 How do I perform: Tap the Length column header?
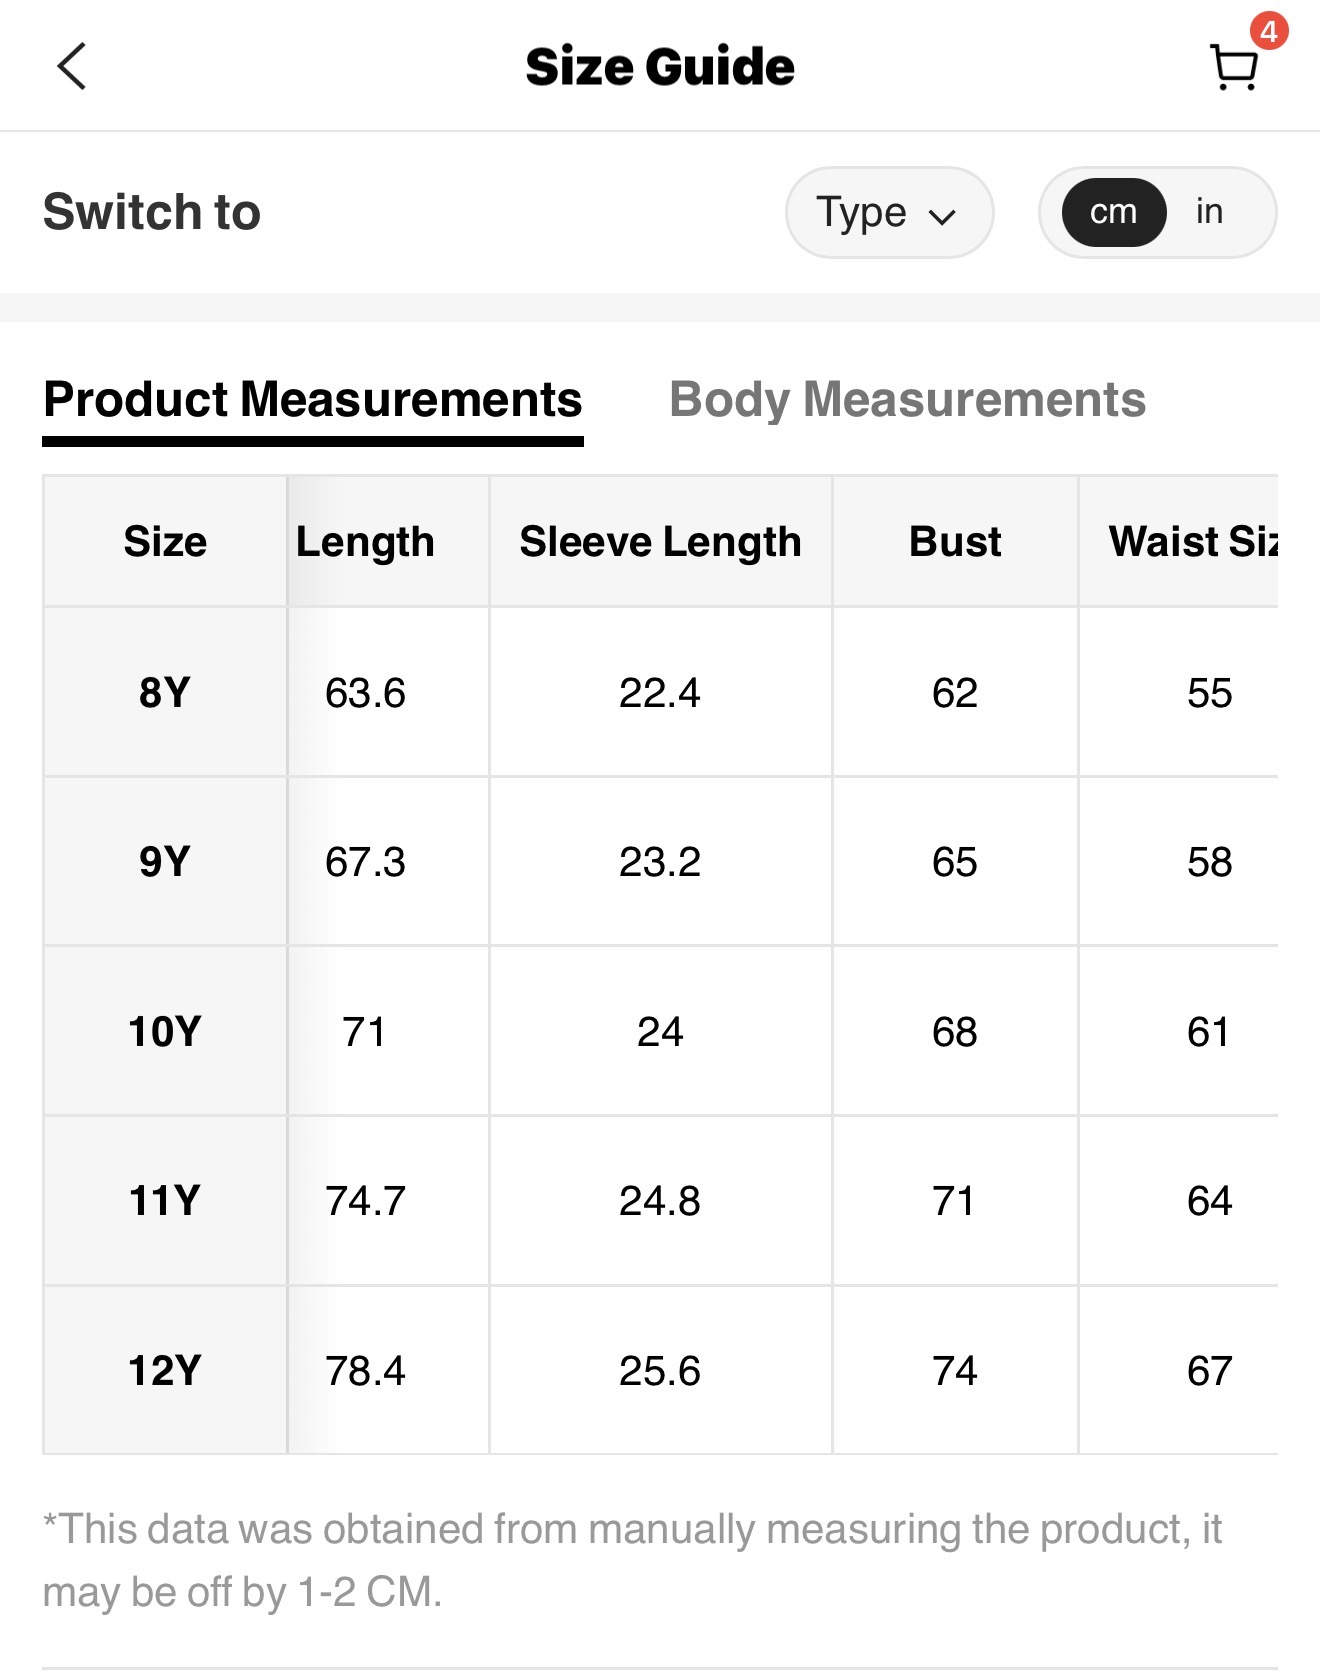tap(365, 541)
